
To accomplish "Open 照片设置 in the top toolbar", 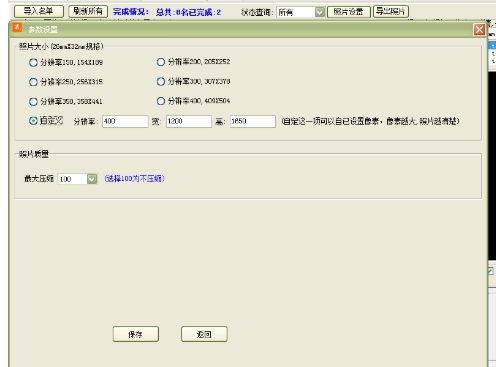I will (x=348, y=12).
